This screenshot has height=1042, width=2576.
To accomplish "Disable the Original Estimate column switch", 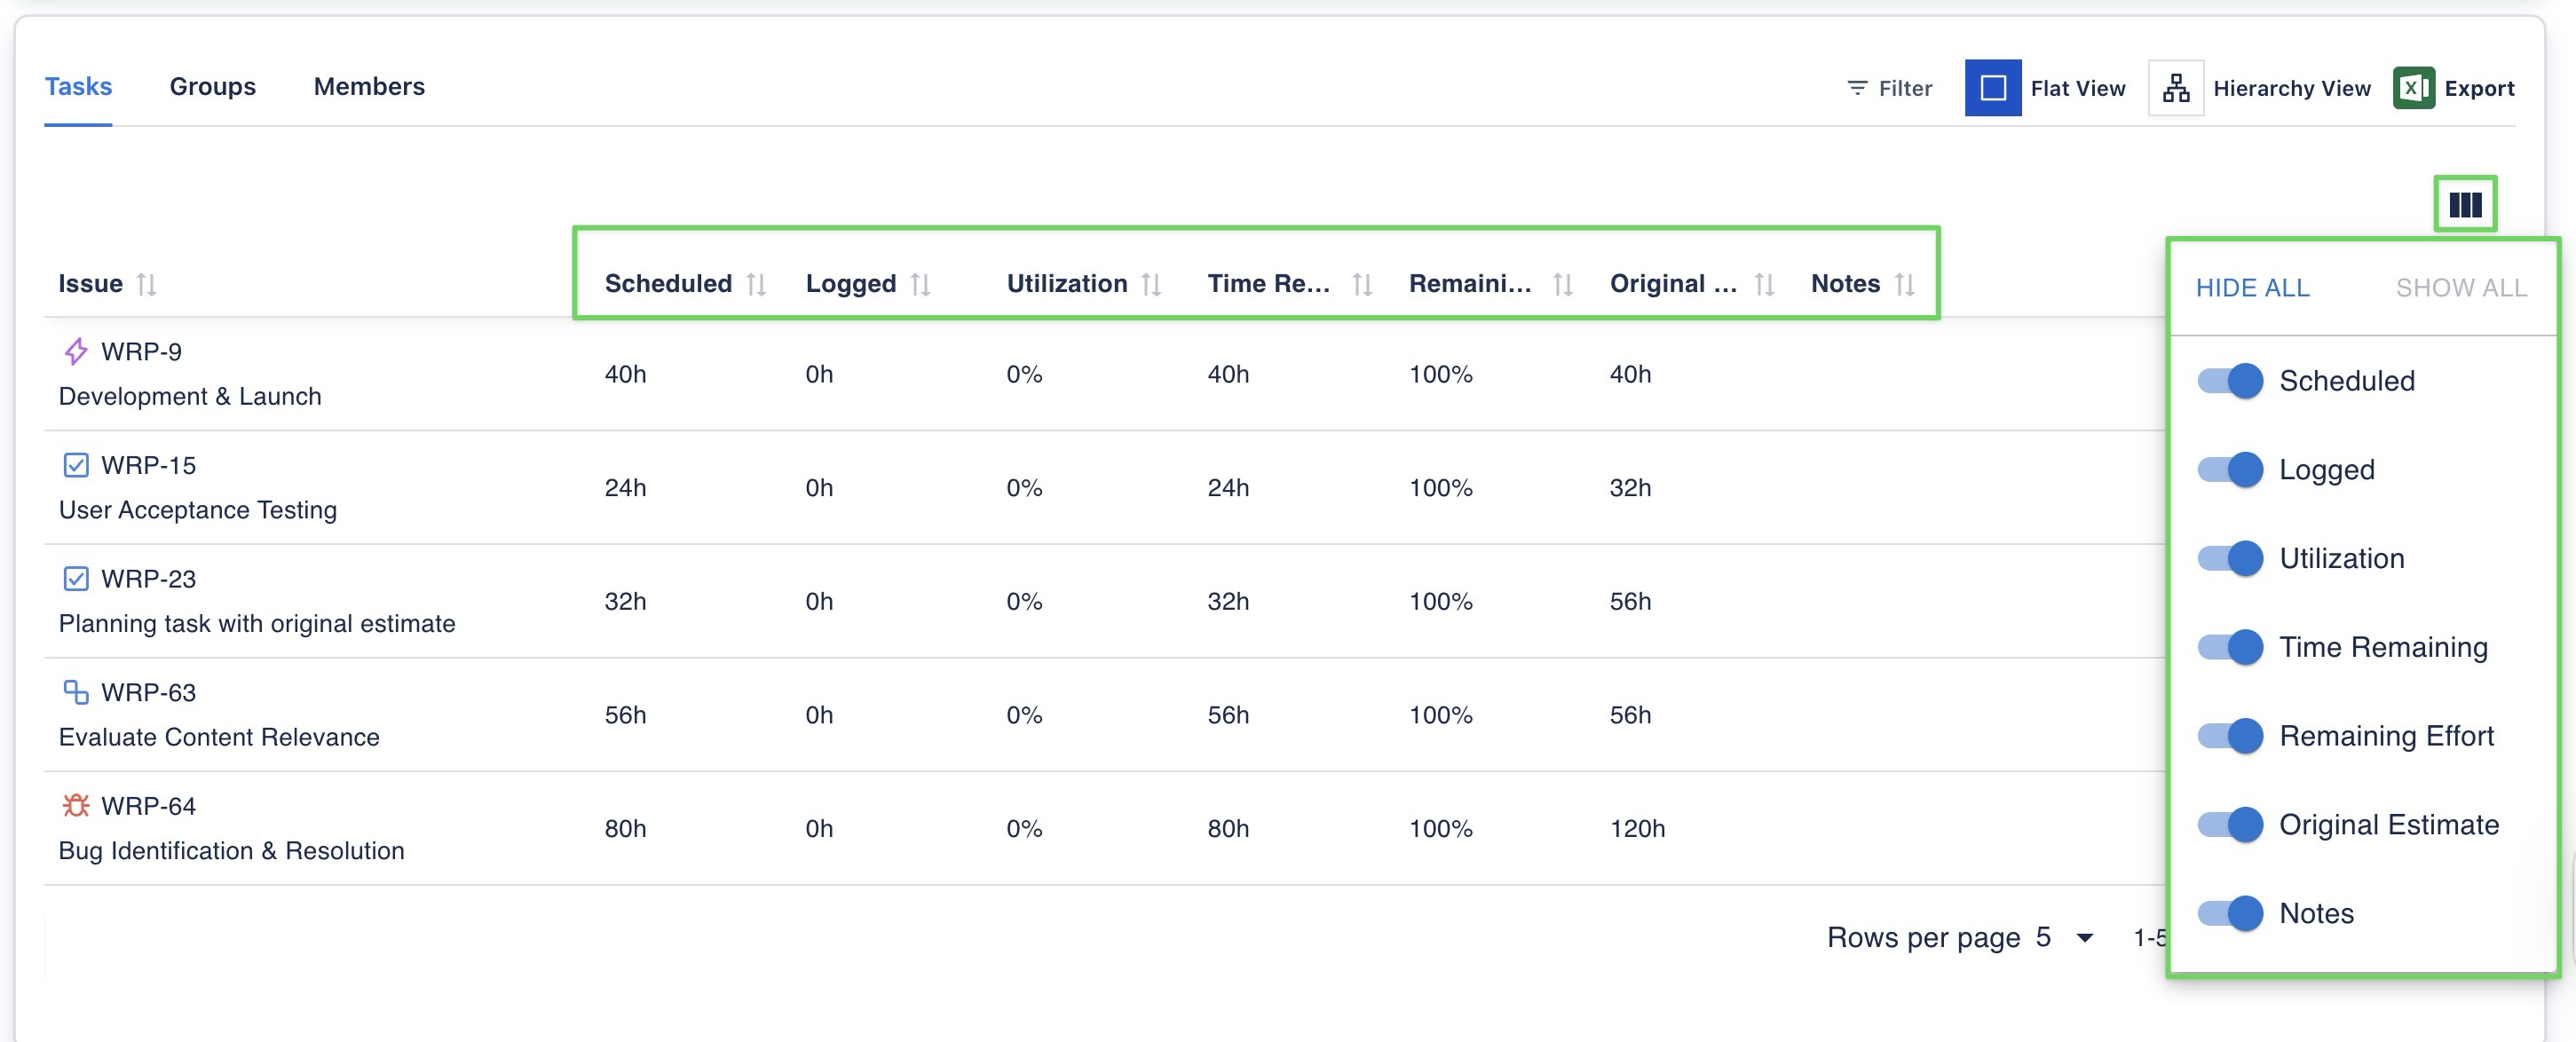I will (2230, 825).
